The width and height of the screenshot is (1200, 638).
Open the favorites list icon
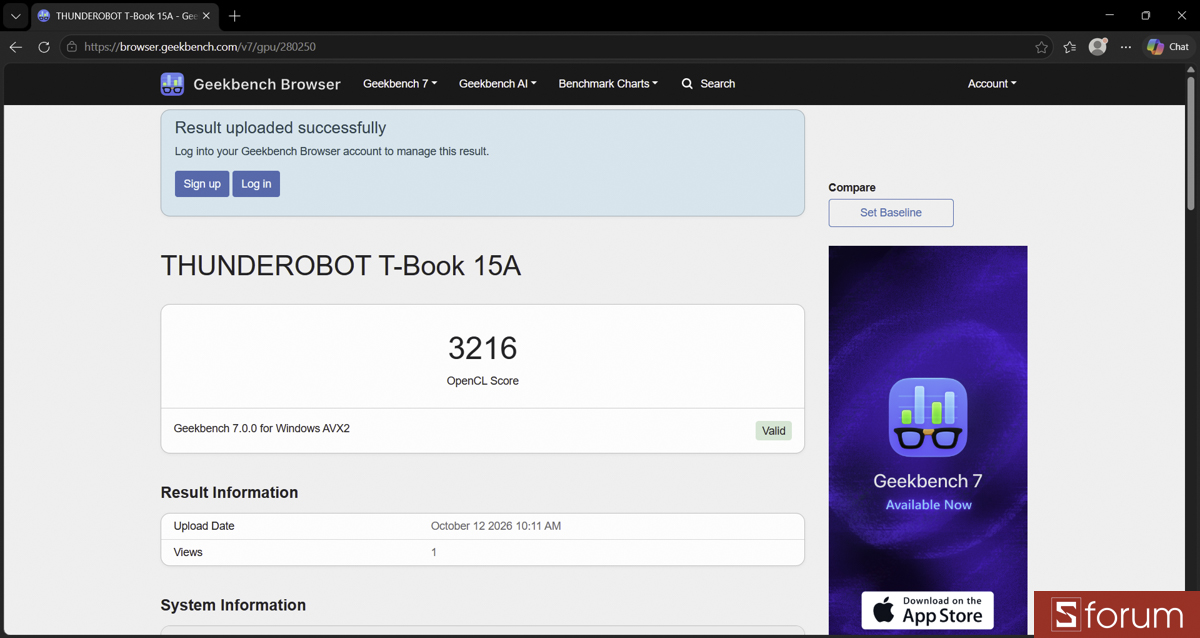[x=1070, y=47]
